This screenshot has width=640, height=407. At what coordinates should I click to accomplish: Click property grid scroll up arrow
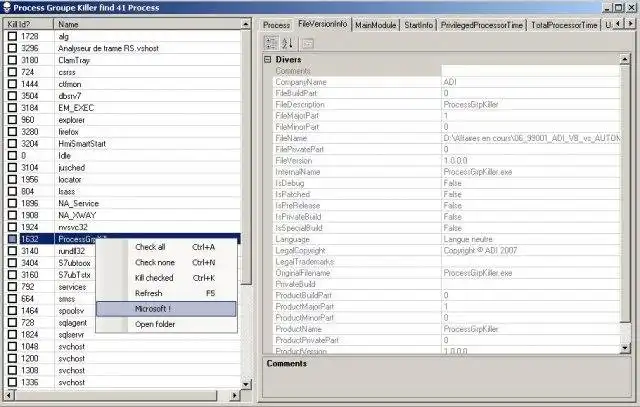click(625, 60)
